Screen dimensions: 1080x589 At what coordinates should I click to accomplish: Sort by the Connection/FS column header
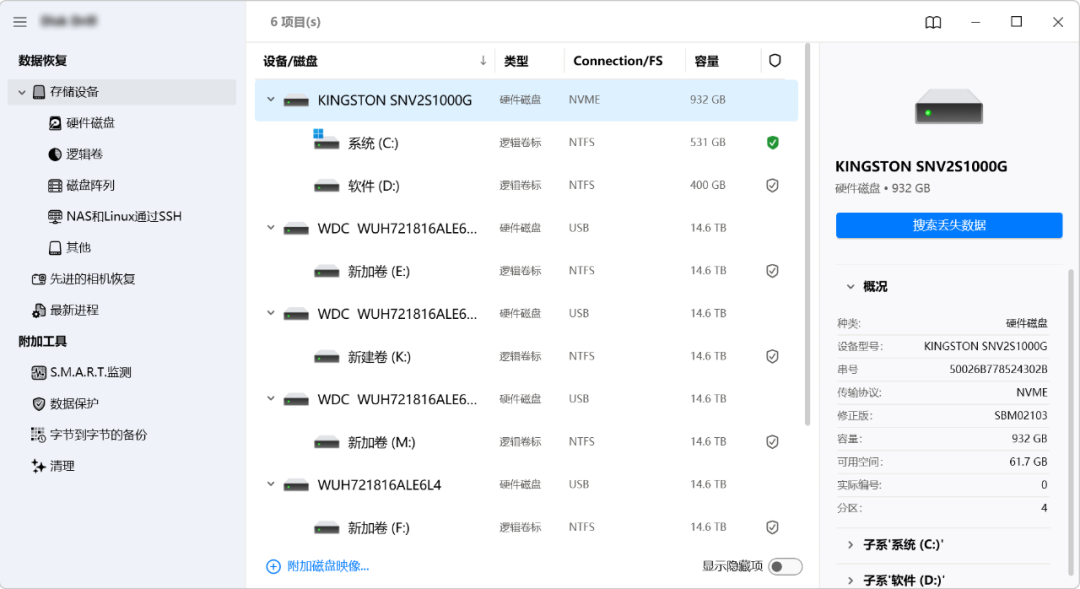click(618, 61)
